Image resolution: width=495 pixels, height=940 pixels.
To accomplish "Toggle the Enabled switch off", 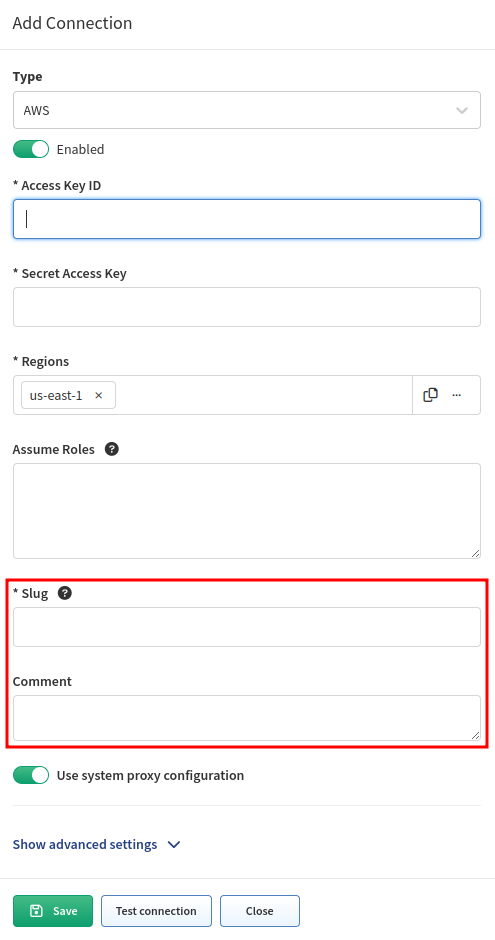I will tap(31, 149).
